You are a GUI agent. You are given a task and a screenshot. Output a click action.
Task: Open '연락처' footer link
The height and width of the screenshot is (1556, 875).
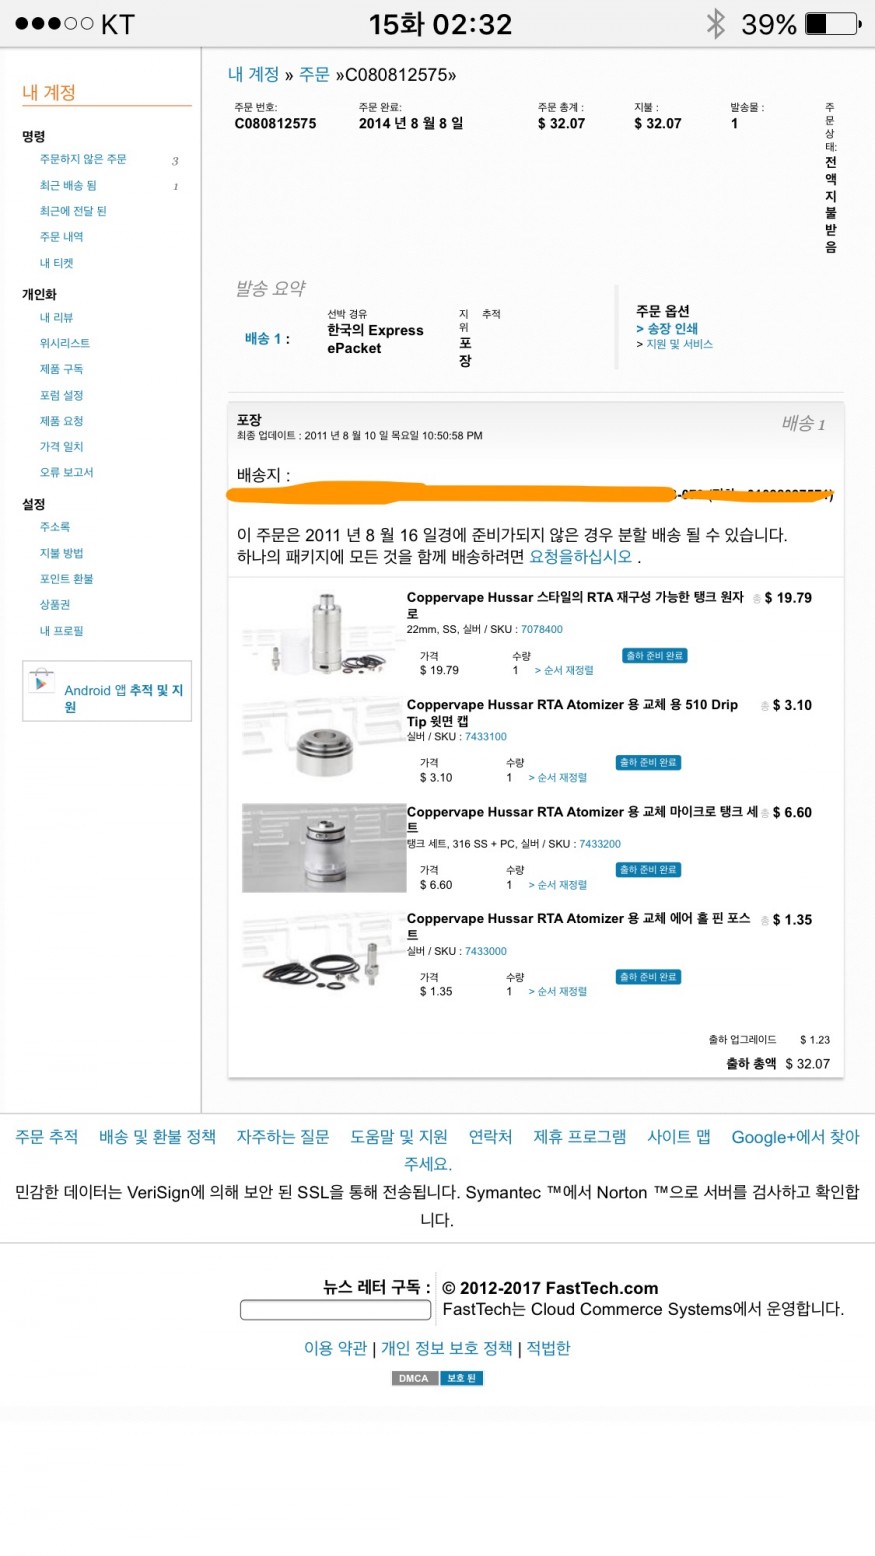pos(491,1136)
